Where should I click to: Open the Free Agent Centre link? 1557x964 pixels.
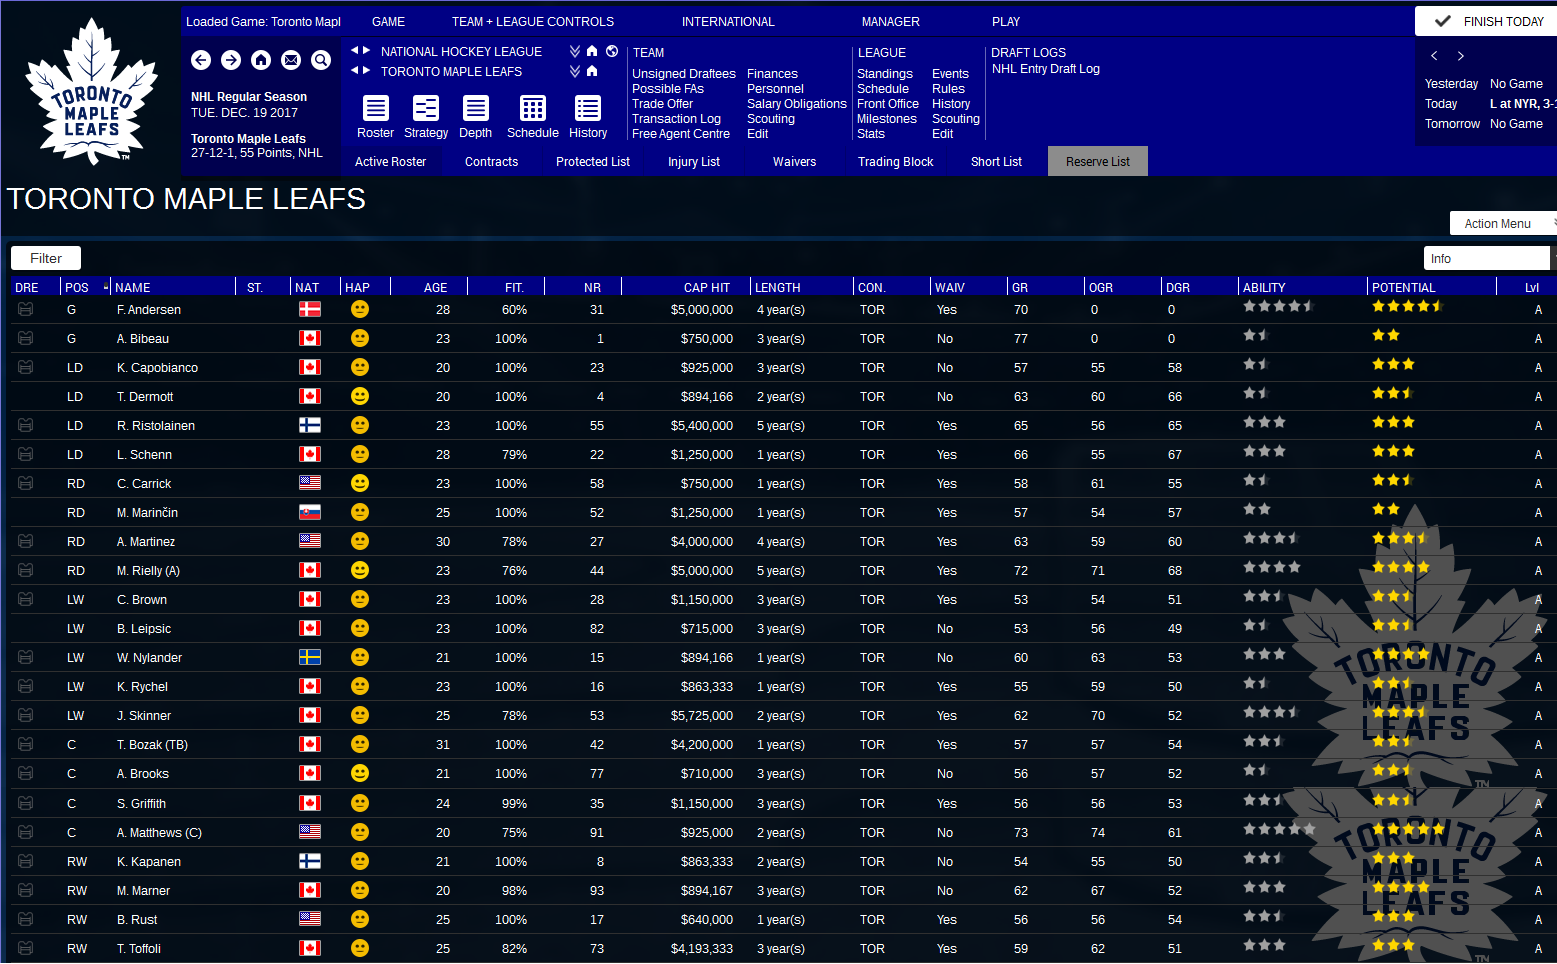click(x=681, y=133)
